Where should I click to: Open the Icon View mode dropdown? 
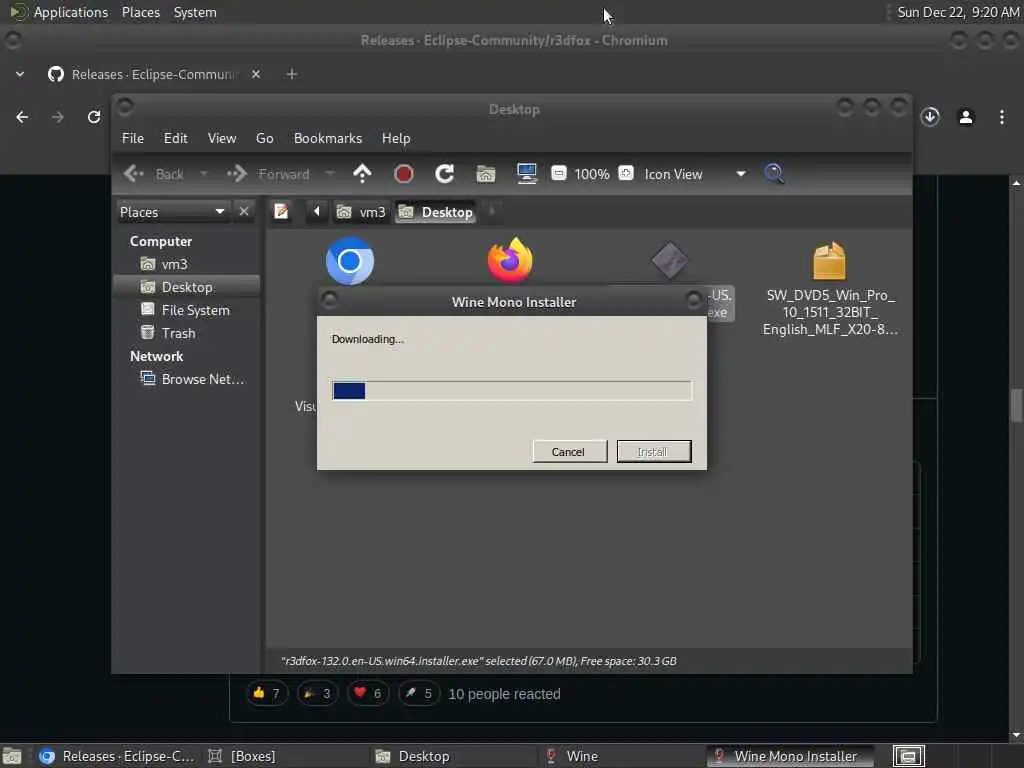click(694, 174)
